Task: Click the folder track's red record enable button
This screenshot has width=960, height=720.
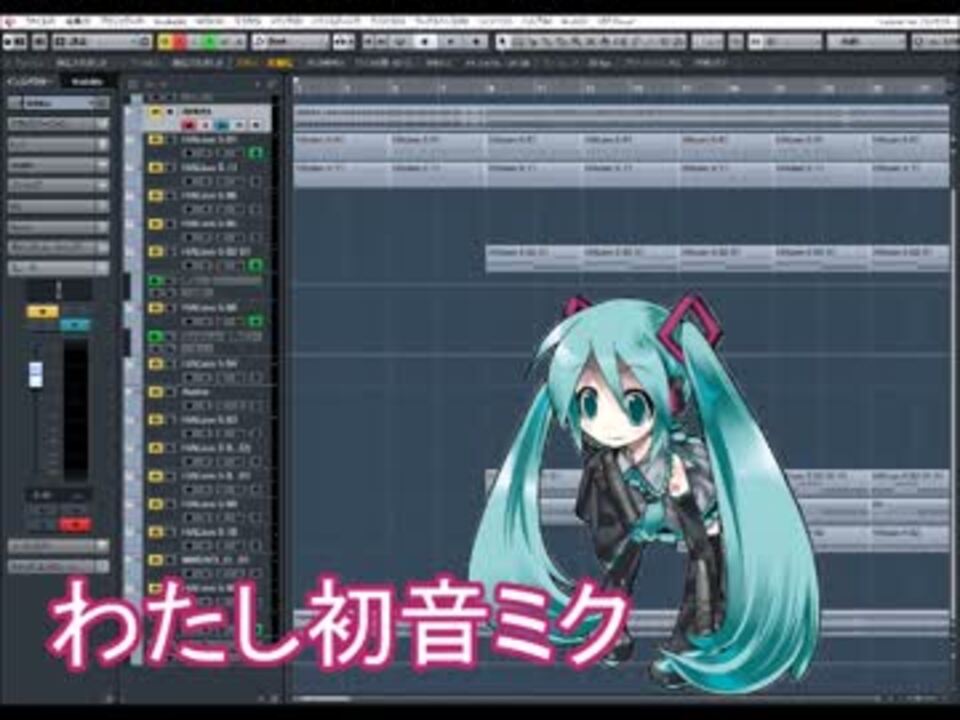Action: pos(189,125)
